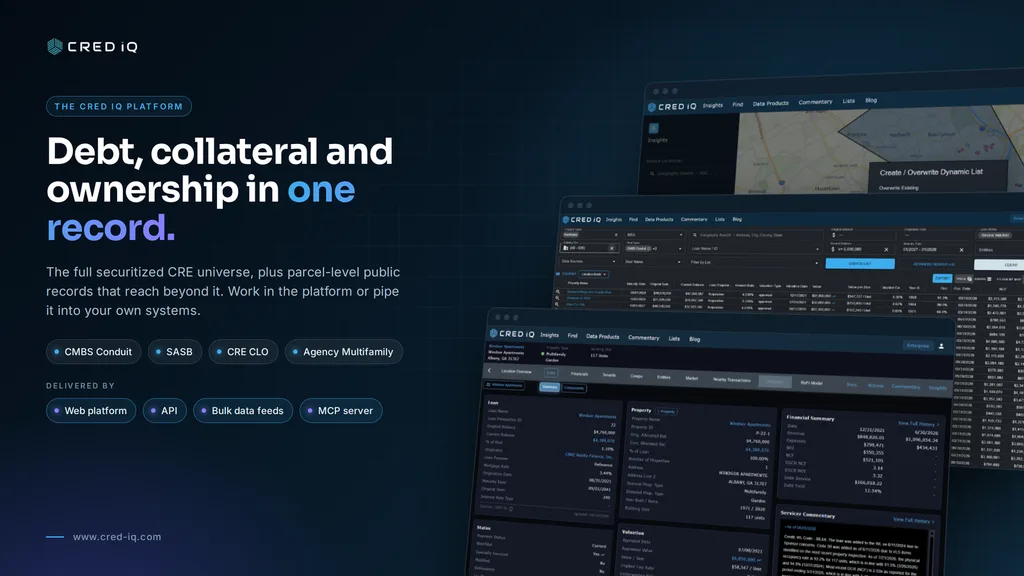This screenshot has width=1024, height=576.
Task: Choose the MCP server chip
Action: coord(341,410)
